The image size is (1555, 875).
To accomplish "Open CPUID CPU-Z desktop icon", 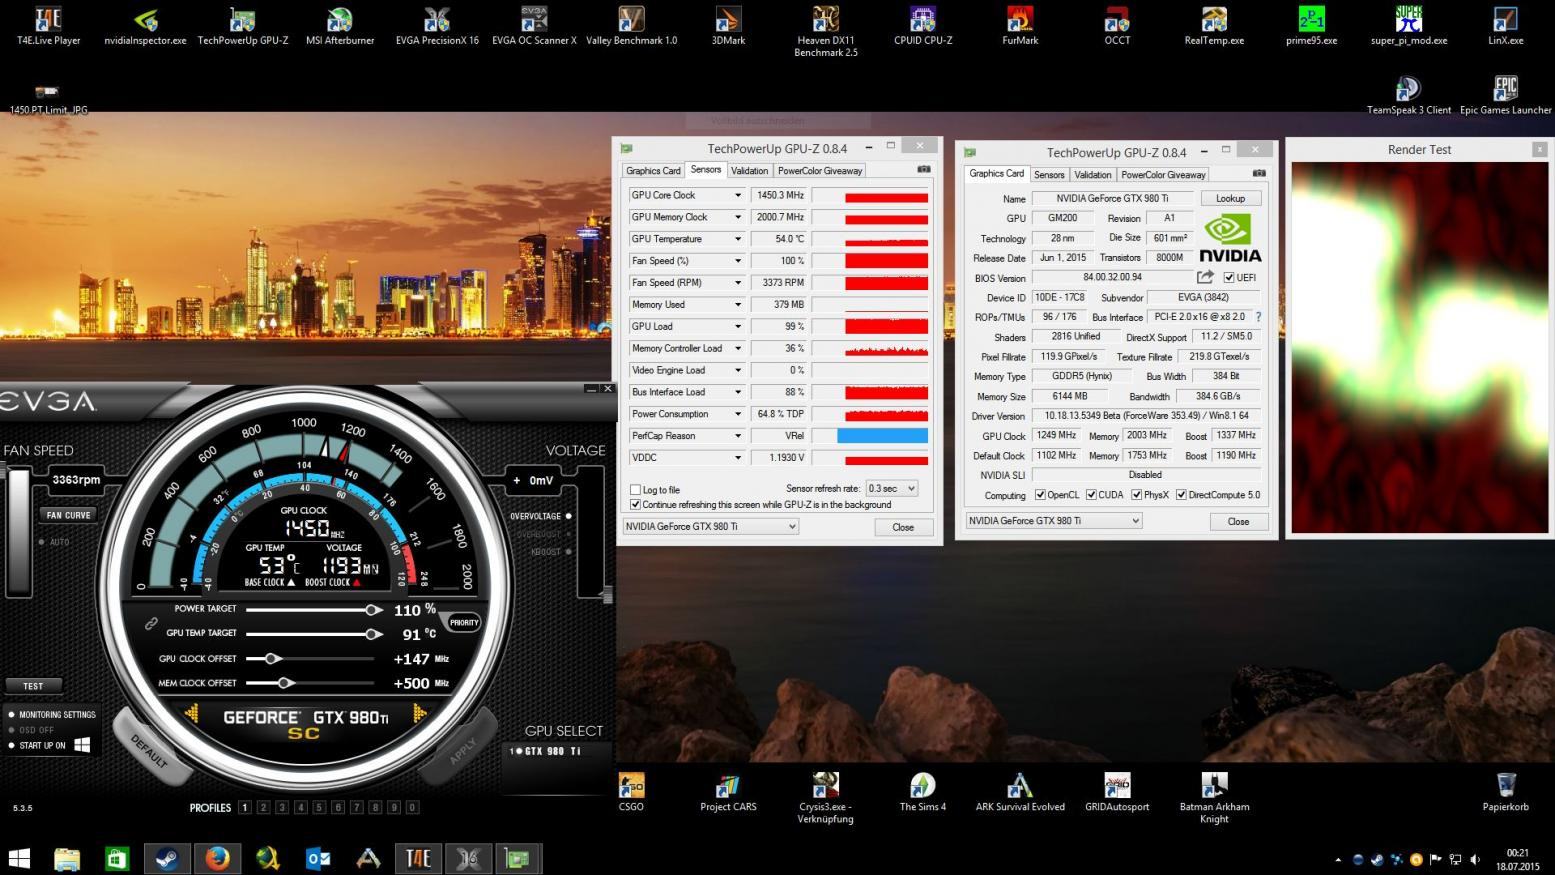I will (x=922, y=26).
